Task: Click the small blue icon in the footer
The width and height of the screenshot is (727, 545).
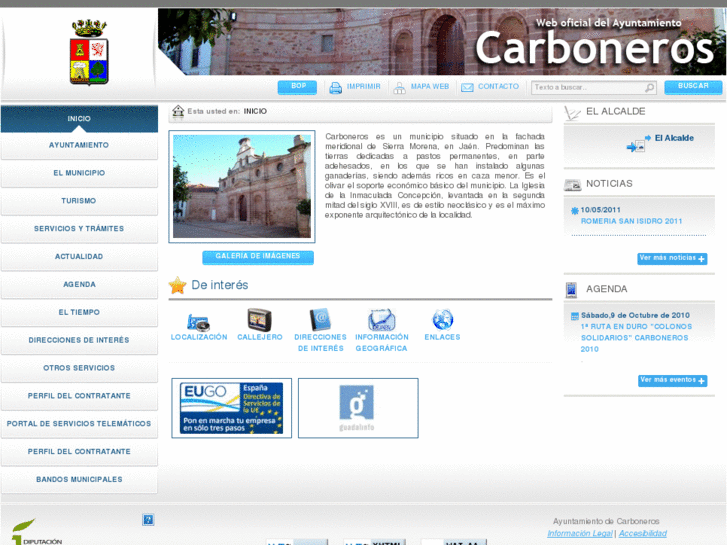Action: 148,519
